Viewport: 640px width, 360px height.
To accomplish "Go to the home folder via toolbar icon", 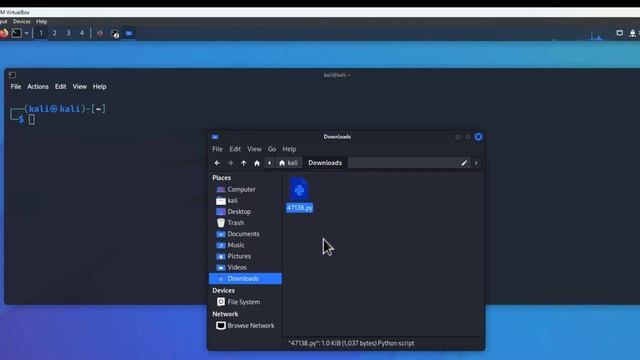I will (257, 163).
